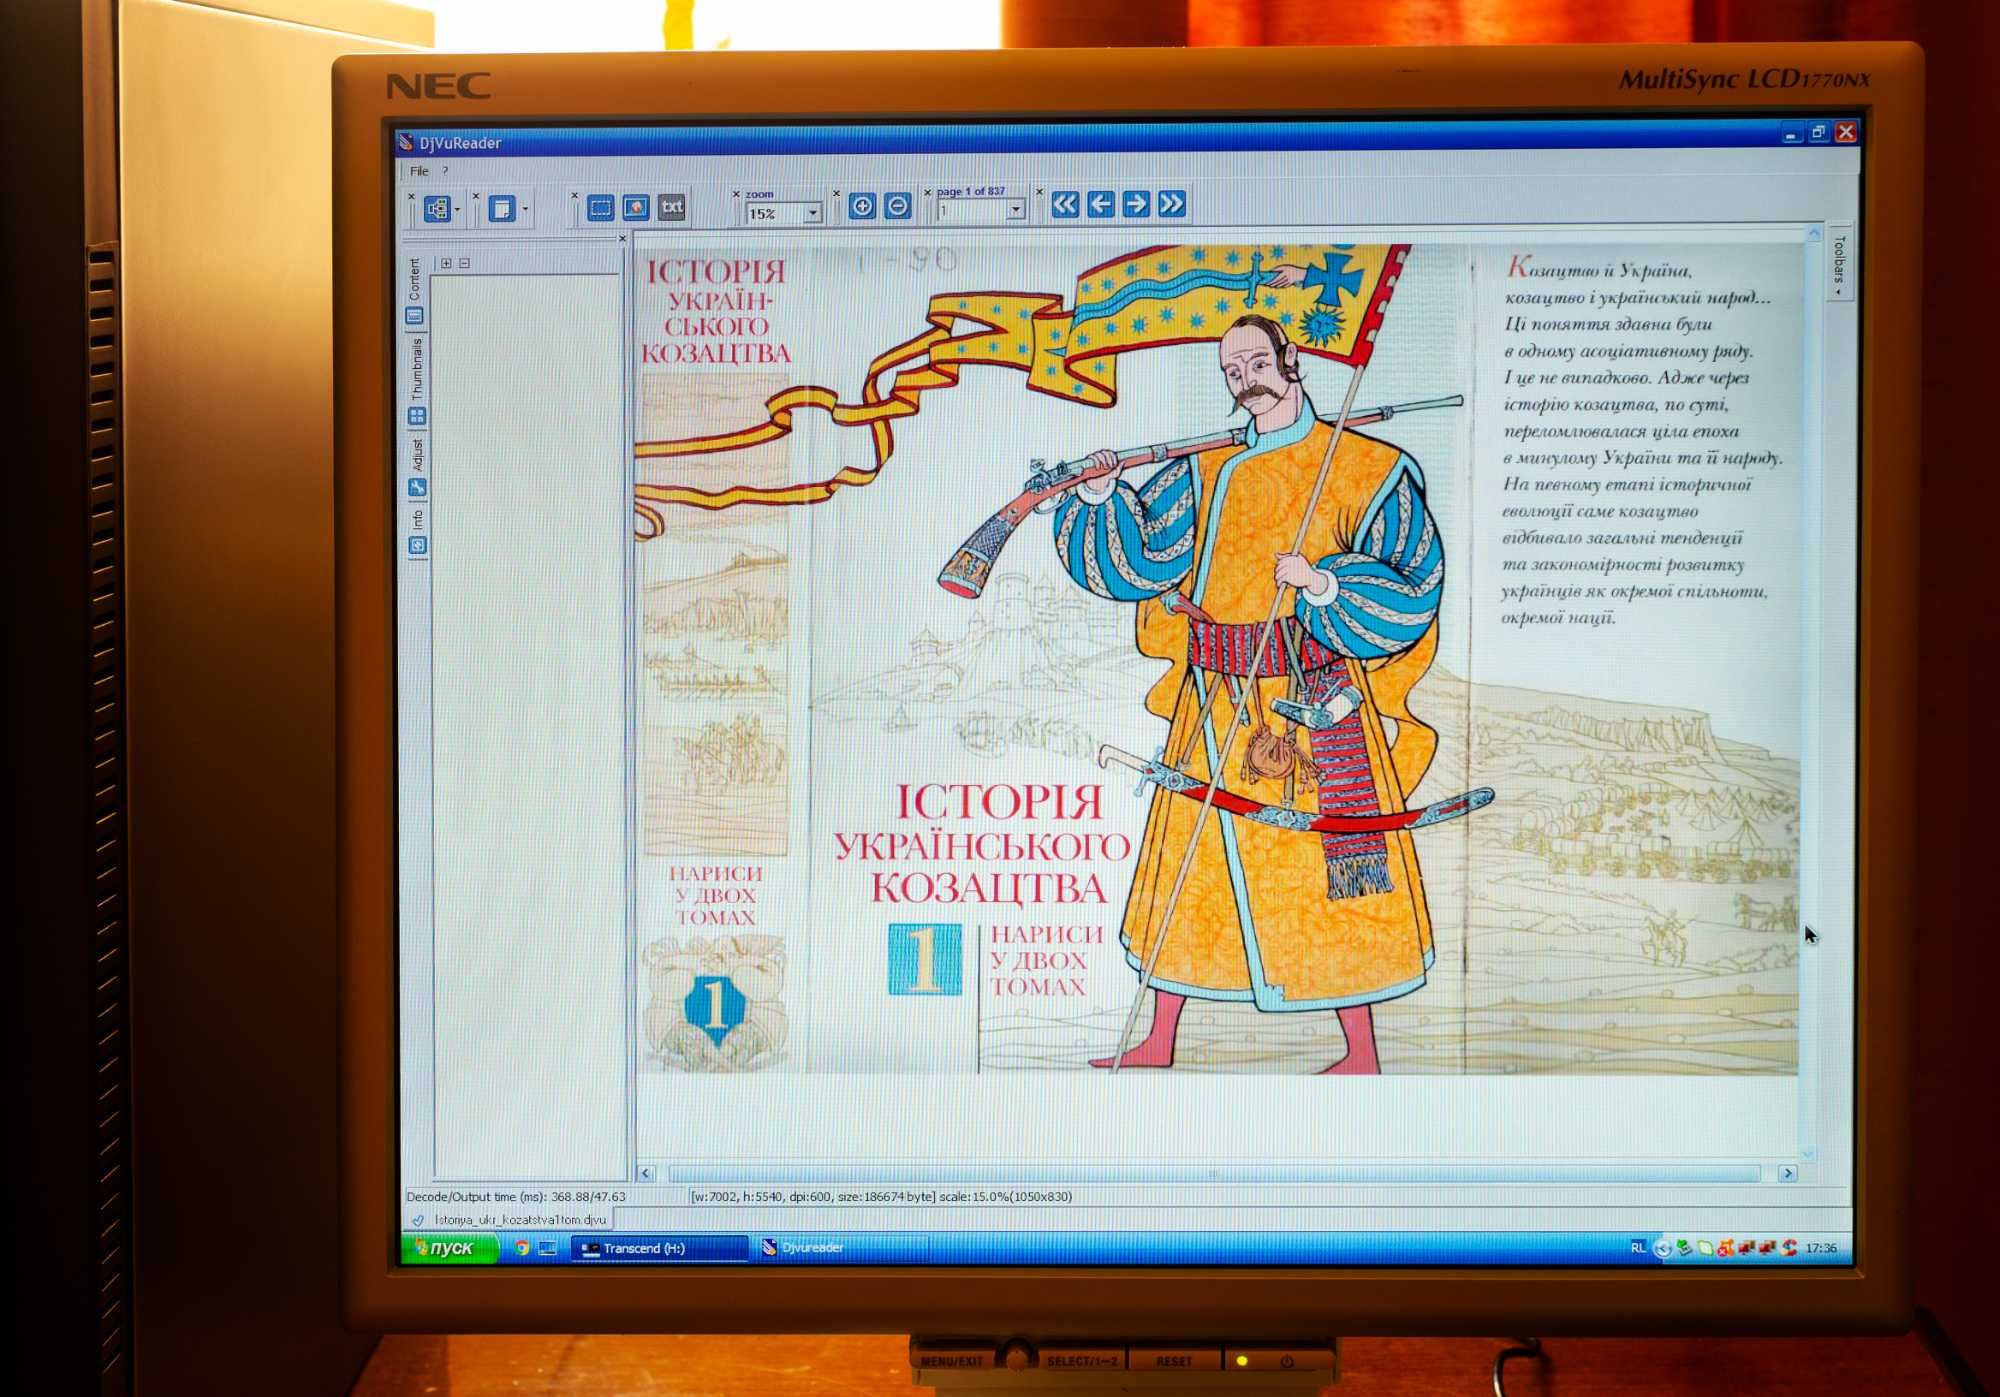Open the page layout icon dropdown arrow
The width and height of the screenshot is (2000, 1397).
click(x=525, y=209)
